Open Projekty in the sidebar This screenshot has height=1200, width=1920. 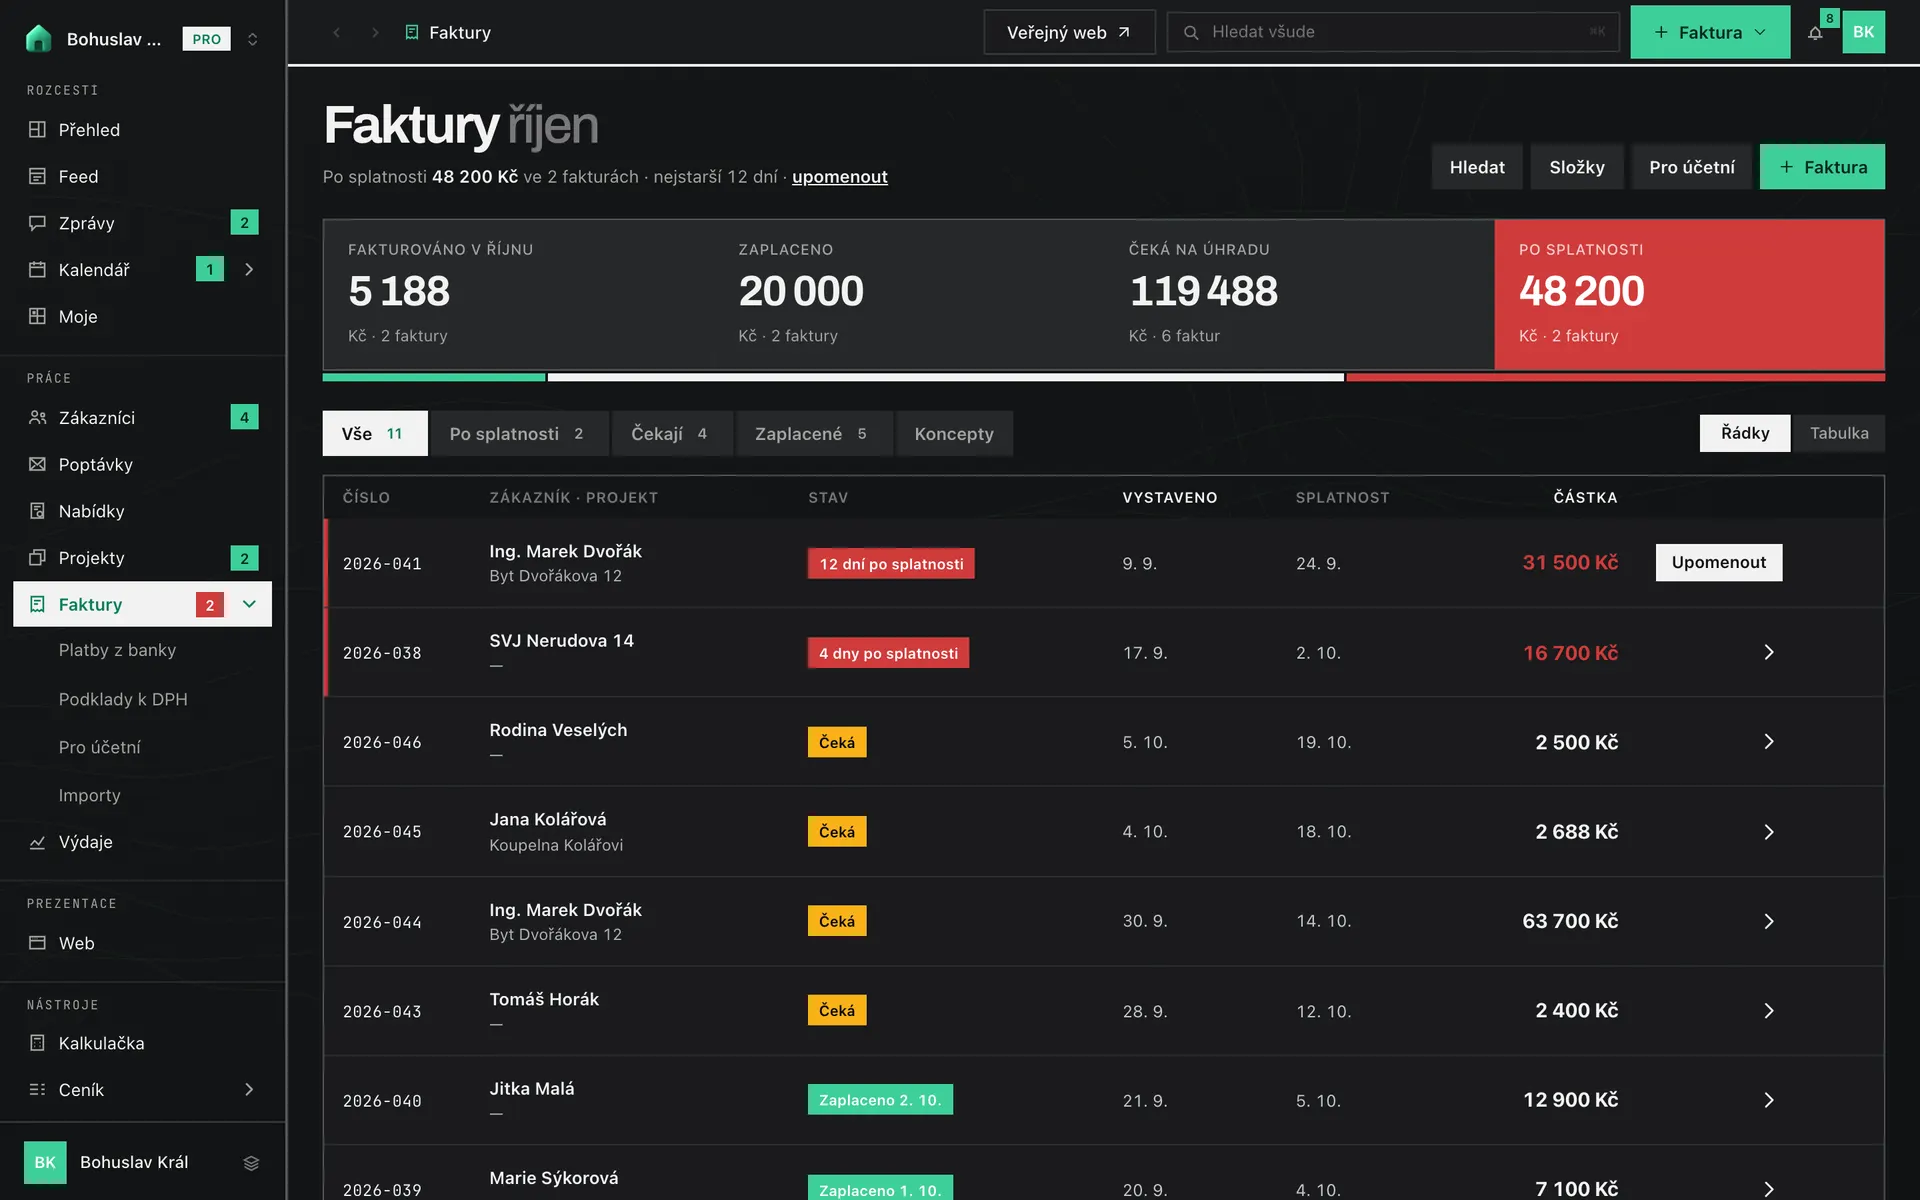coord(142,557)
